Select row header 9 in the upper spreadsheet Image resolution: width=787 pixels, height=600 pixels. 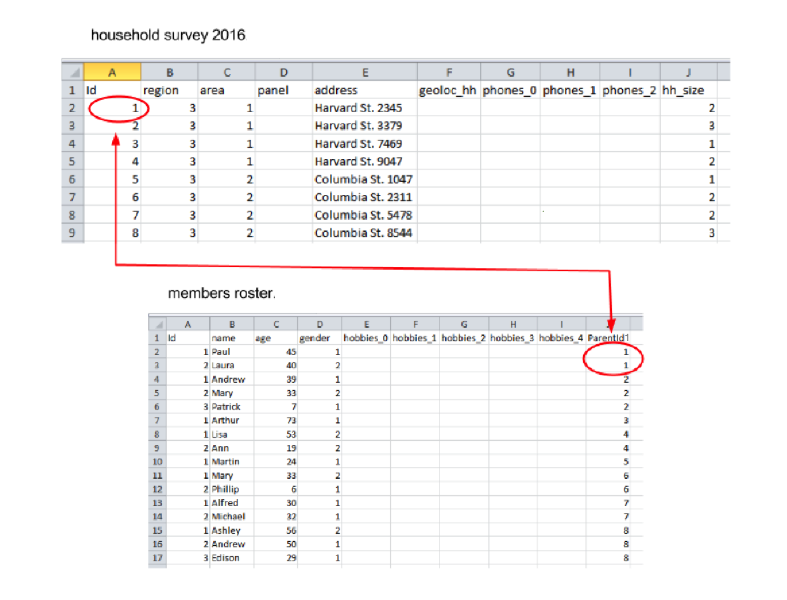pos(71,233)
